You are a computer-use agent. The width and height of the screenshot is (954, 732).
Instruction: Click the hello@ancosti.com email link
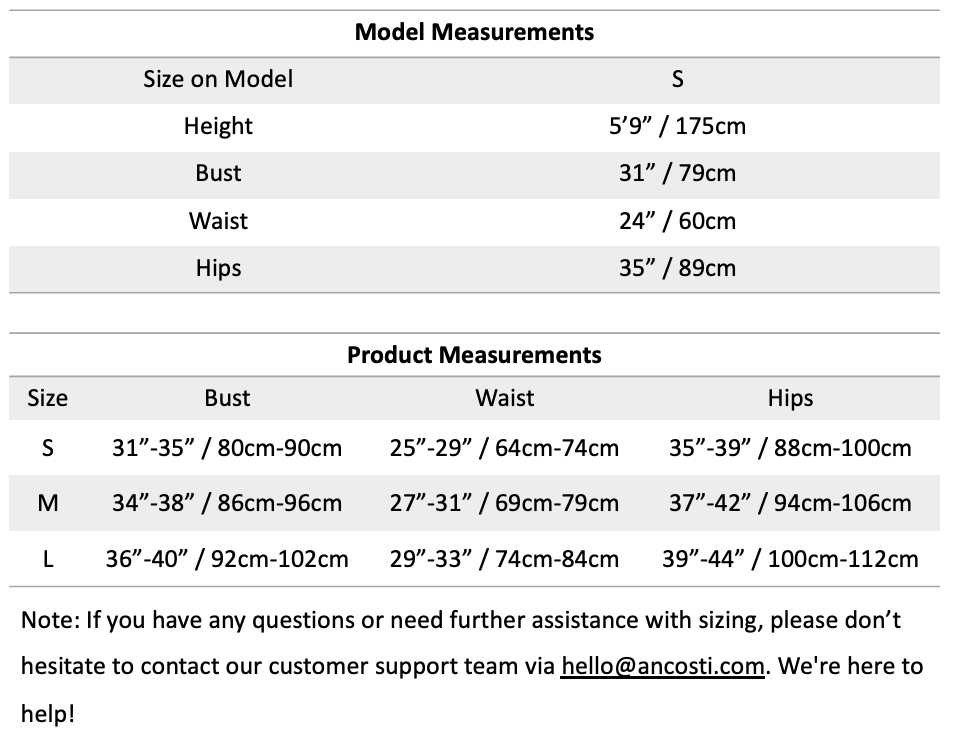pyautogui.click(x=663, y=666)
